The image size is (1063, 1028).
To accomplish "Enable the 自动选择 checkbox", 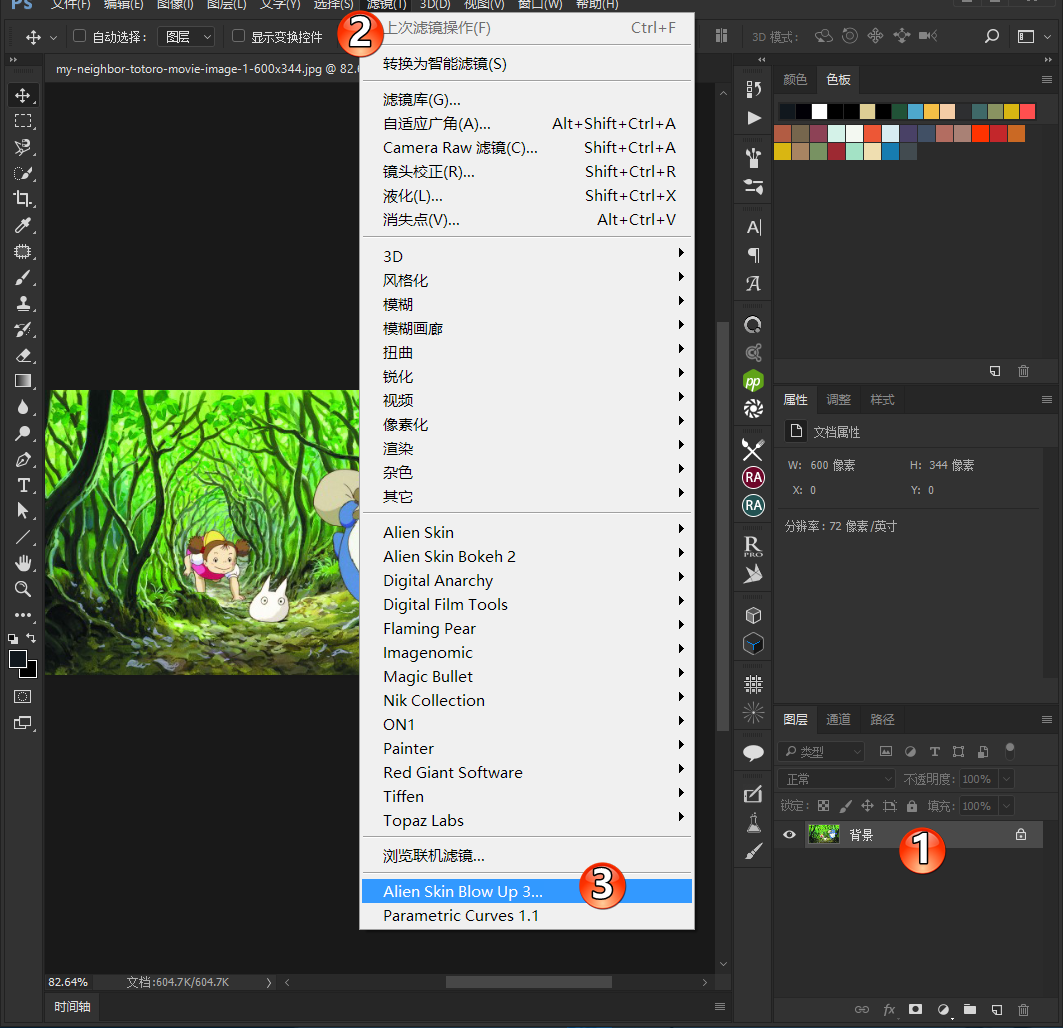I will pyautogui.click(x=79, y=36).
